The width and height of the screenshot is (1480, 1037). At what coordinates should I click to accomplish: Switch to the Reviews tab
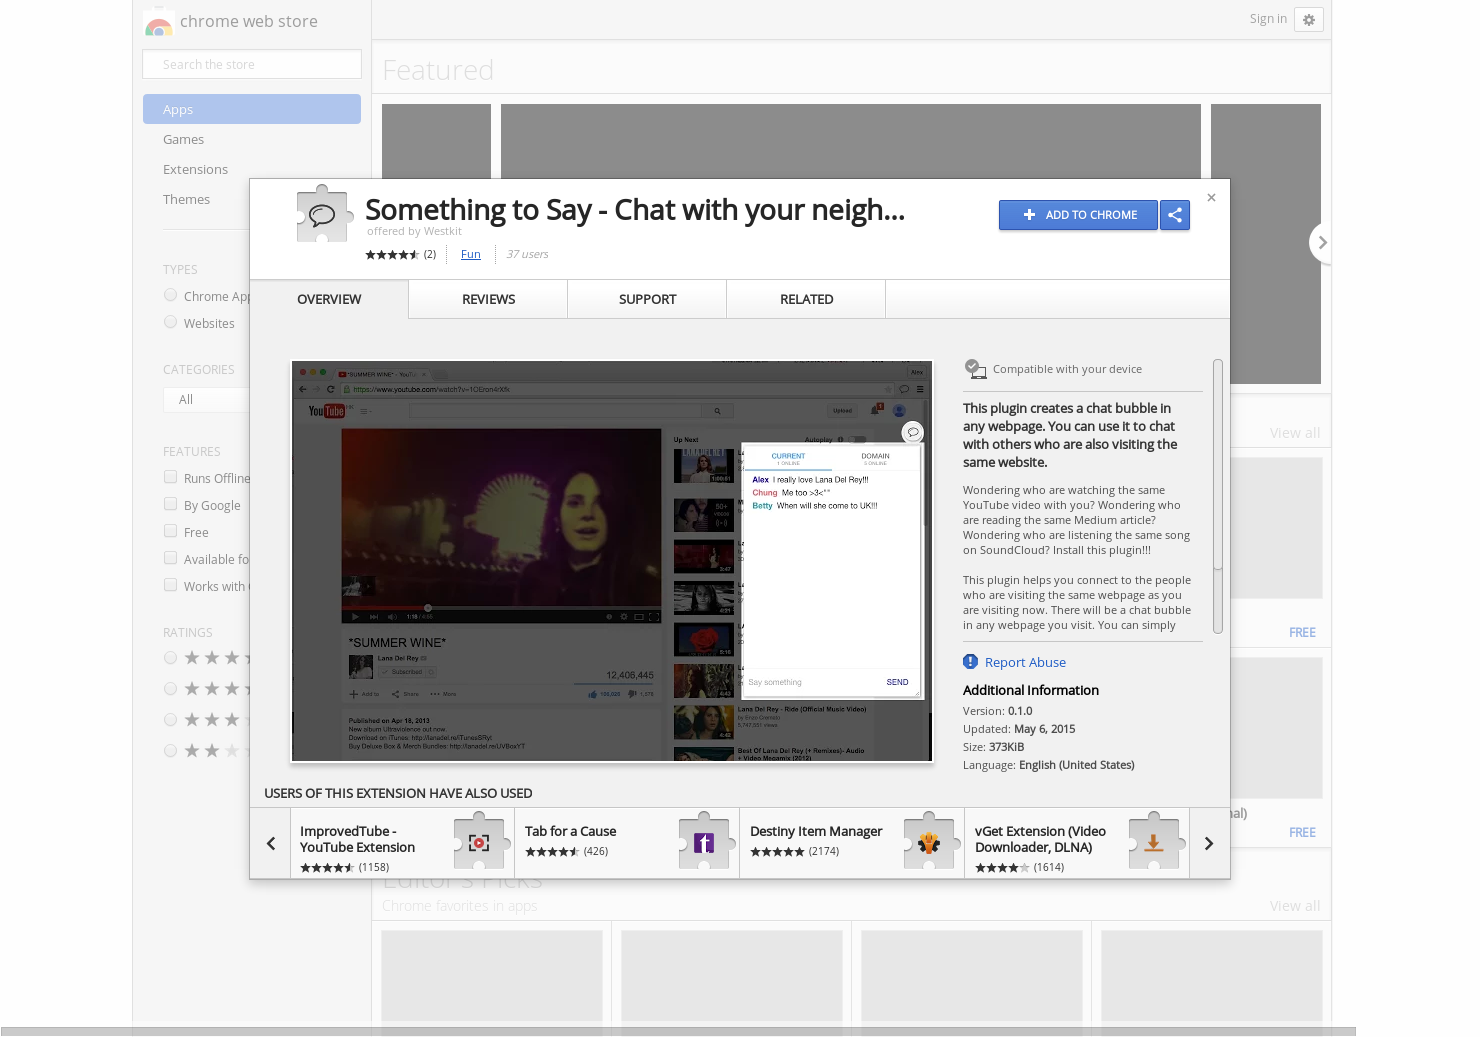point(488,299)
